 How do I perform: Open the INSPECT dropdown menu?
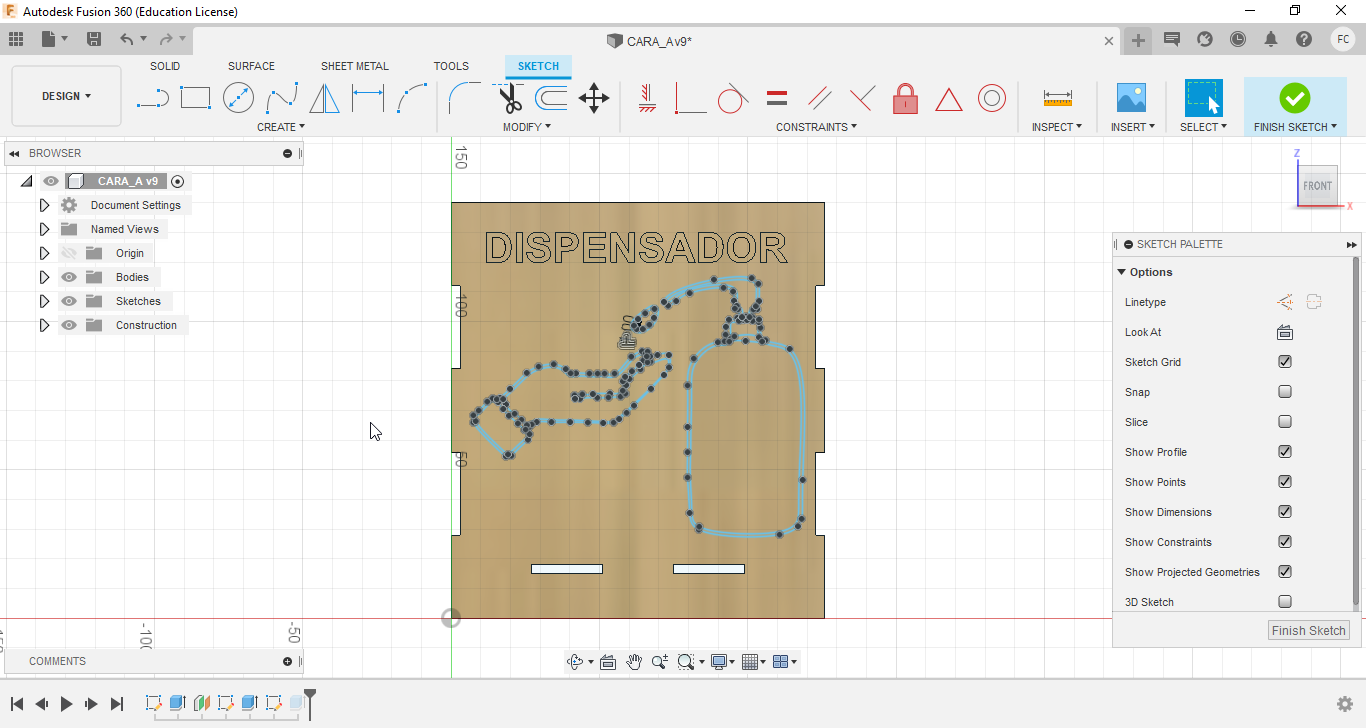[1057, 127]
